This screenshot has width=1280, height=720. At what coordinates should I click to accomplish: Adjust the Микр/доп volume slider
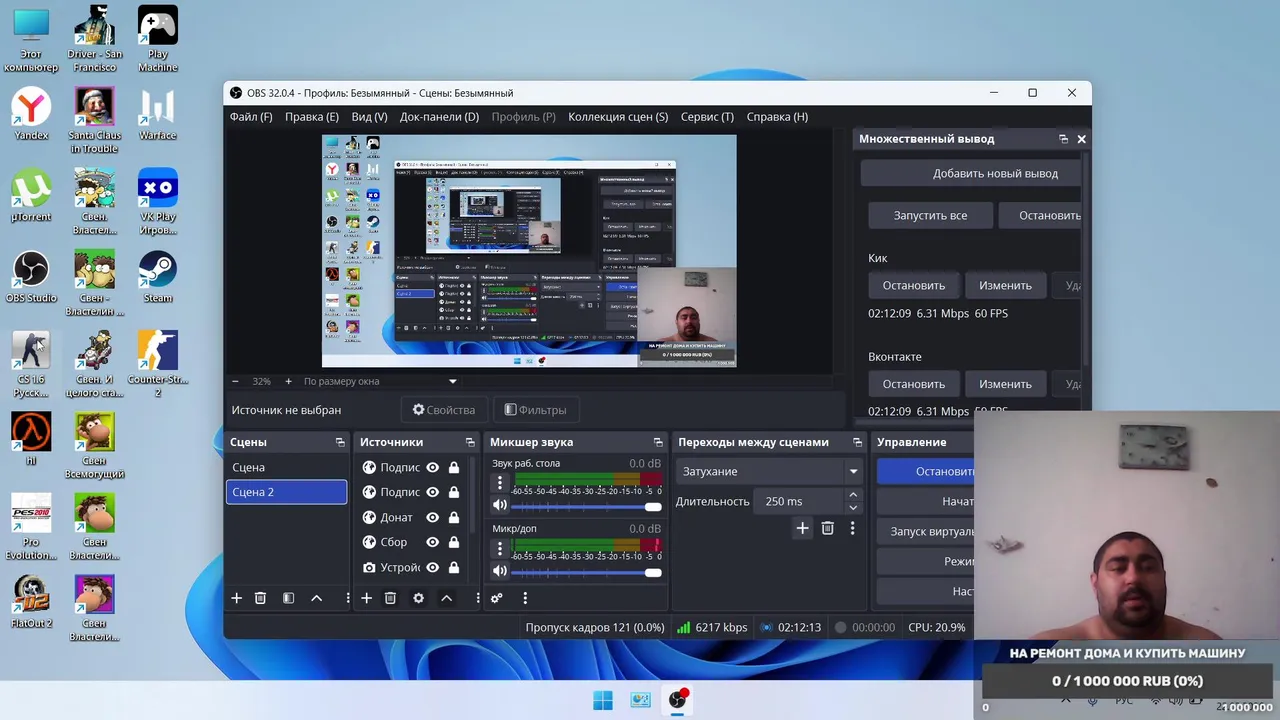[x=587, y=573]
